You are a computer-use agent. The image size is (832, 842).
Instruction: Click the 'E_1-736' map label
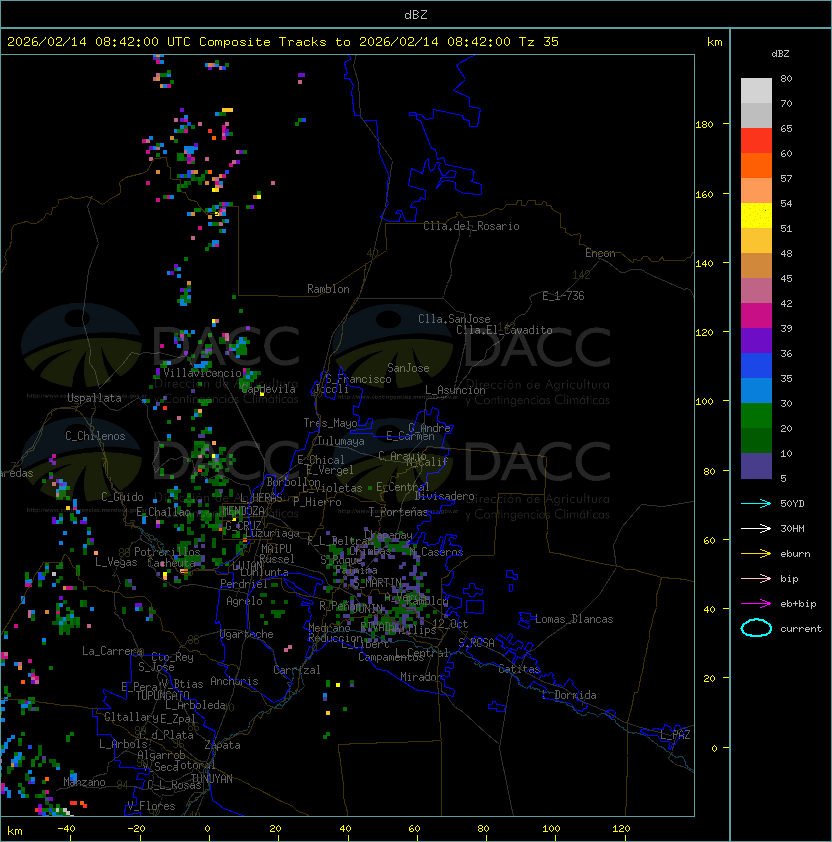tap(563, 296)
